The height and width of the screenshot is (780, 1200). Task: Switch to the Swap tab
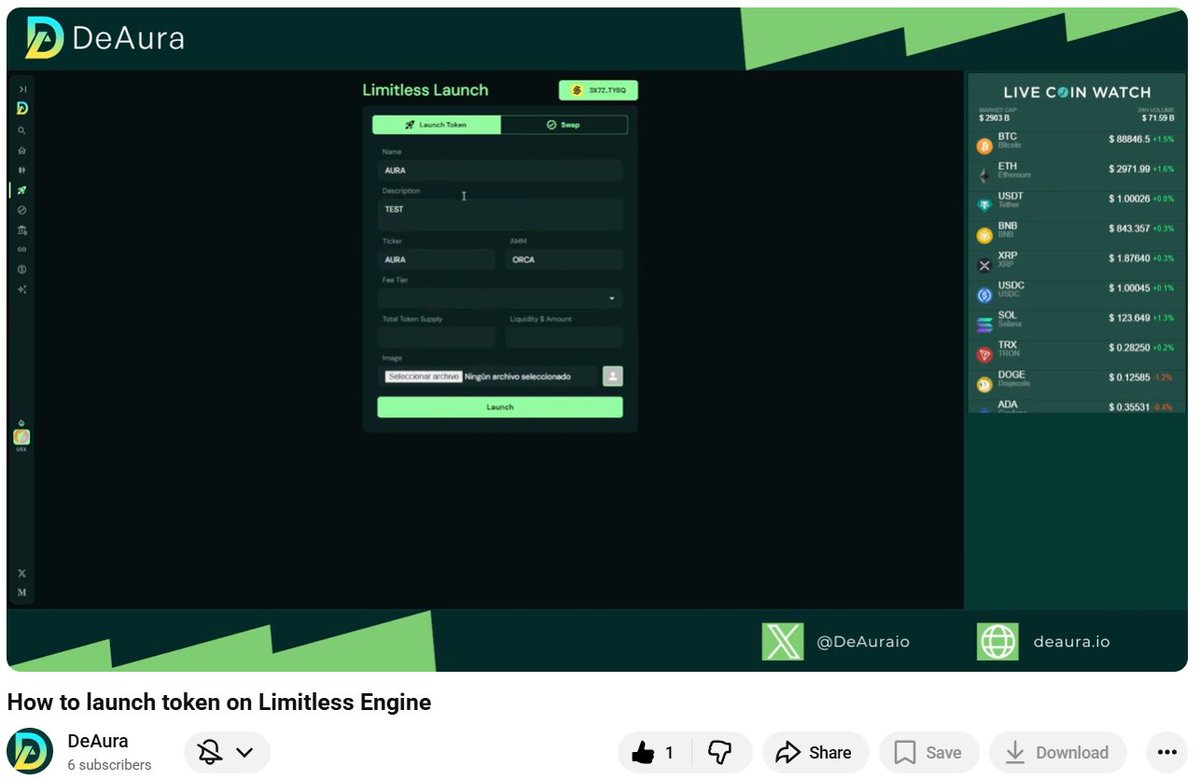click(564, 125)
